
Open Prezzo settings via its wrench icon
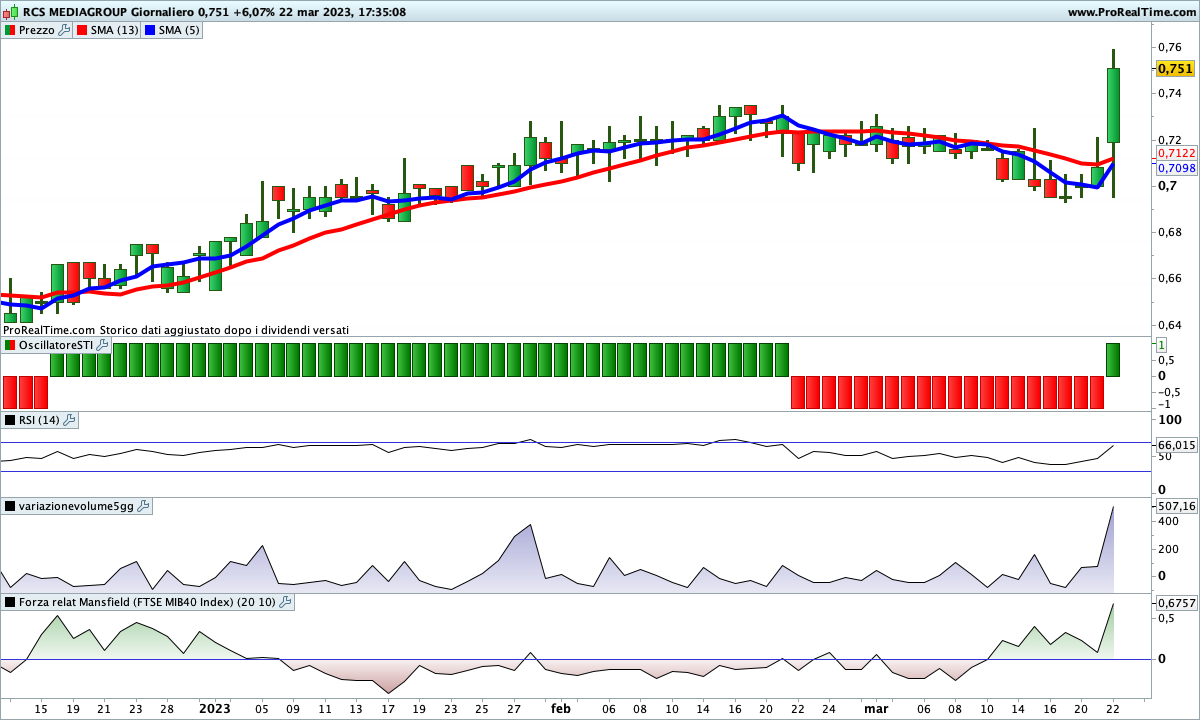(x=65, y=30)
